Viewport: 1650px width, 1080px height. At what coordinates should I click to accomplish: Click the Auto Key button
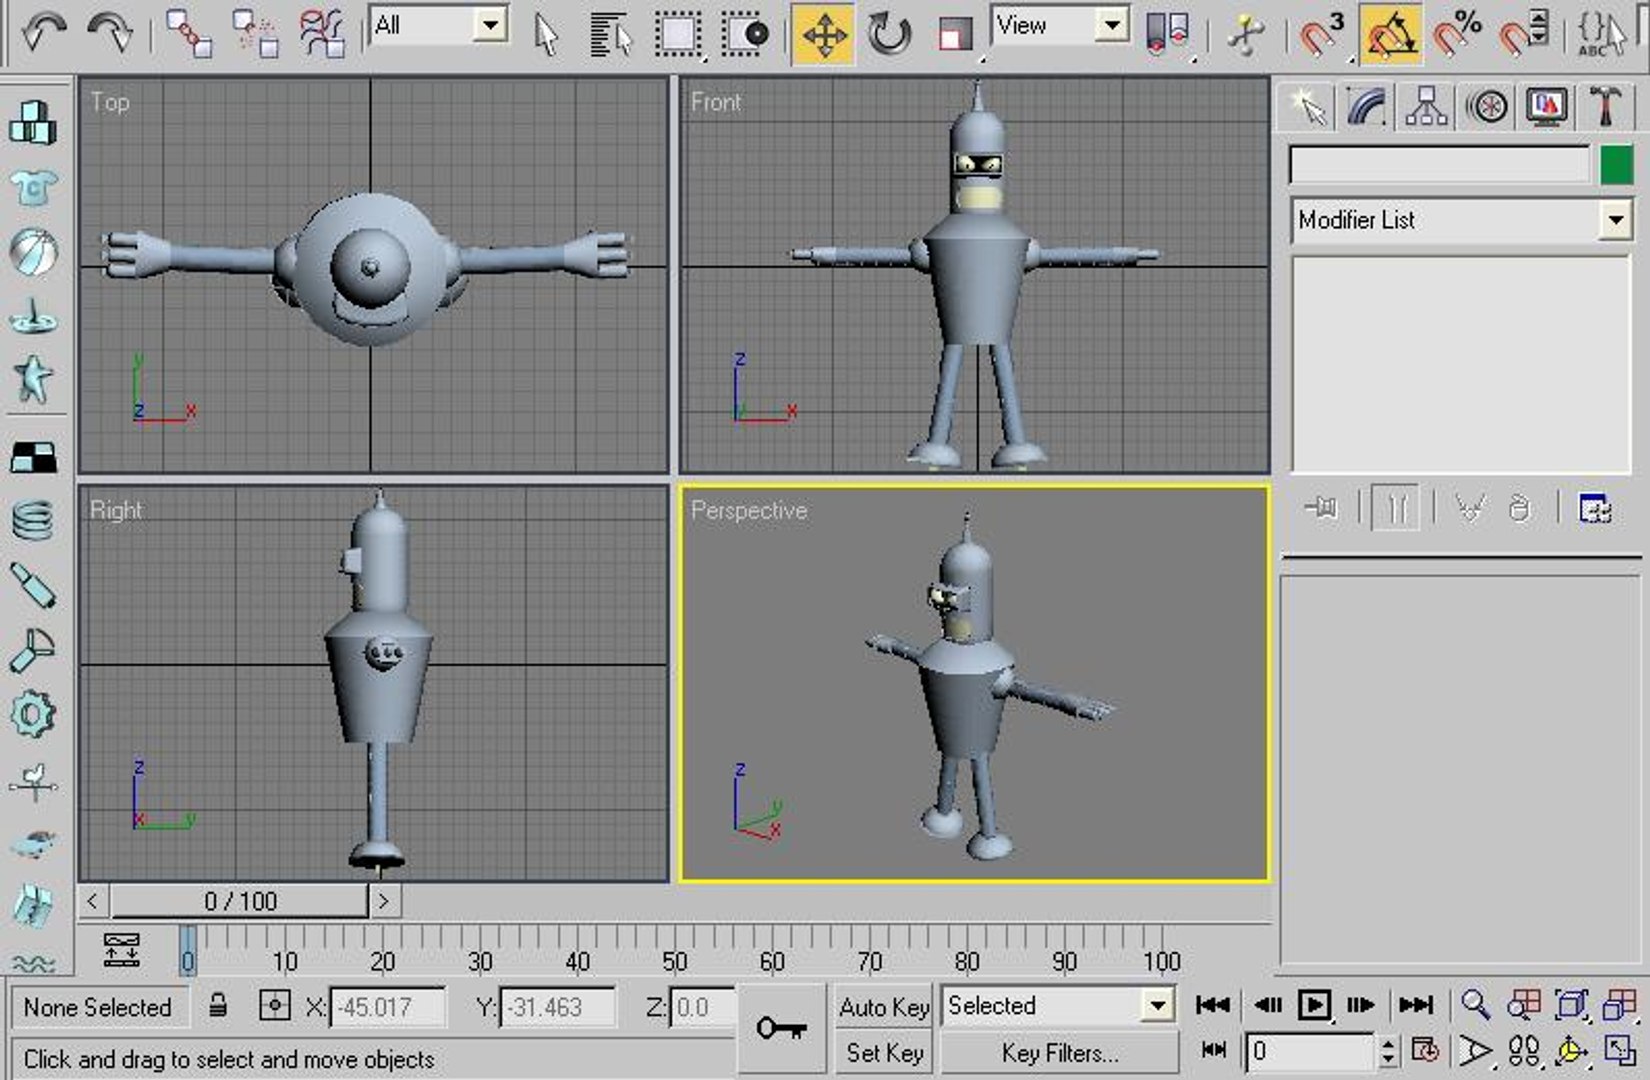point(884,1007)
